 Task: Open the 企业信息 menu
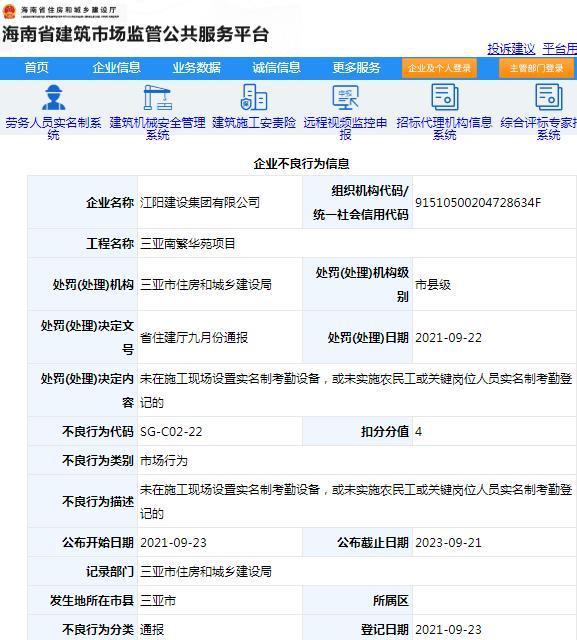(x=116, y=68)
